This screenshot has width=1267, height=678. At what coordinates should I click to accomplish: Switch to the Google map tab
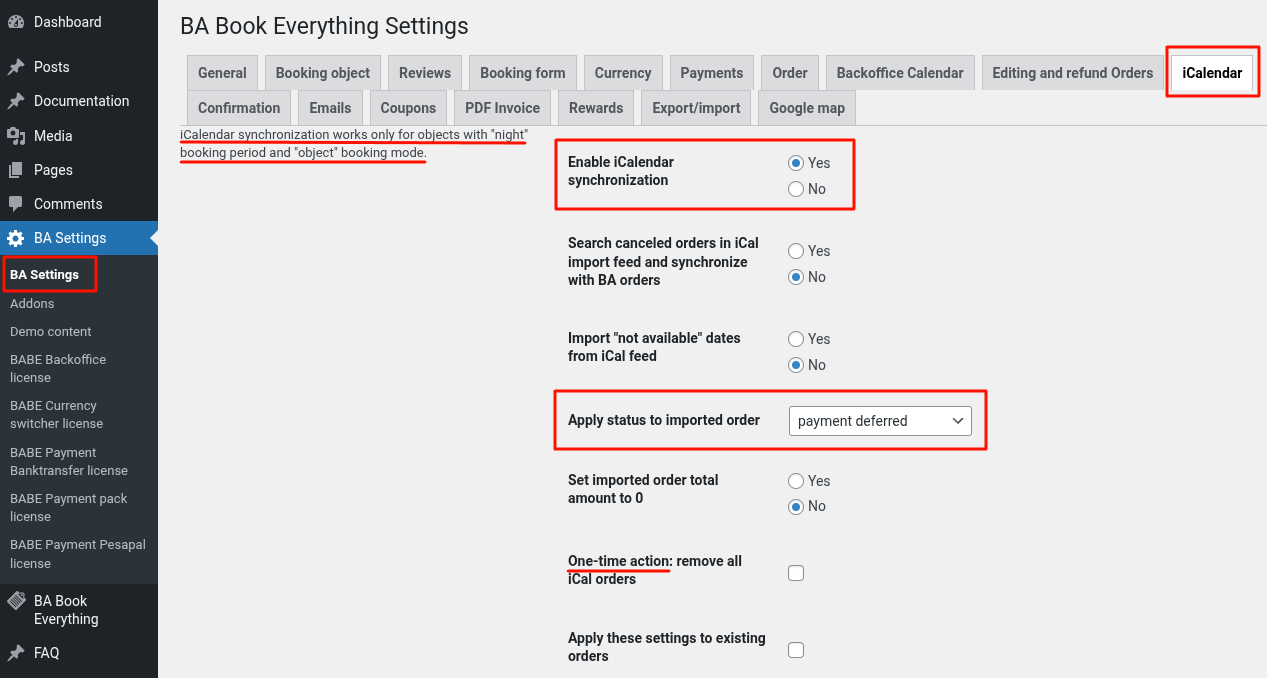pyautogui.click(x=806, y=108)
